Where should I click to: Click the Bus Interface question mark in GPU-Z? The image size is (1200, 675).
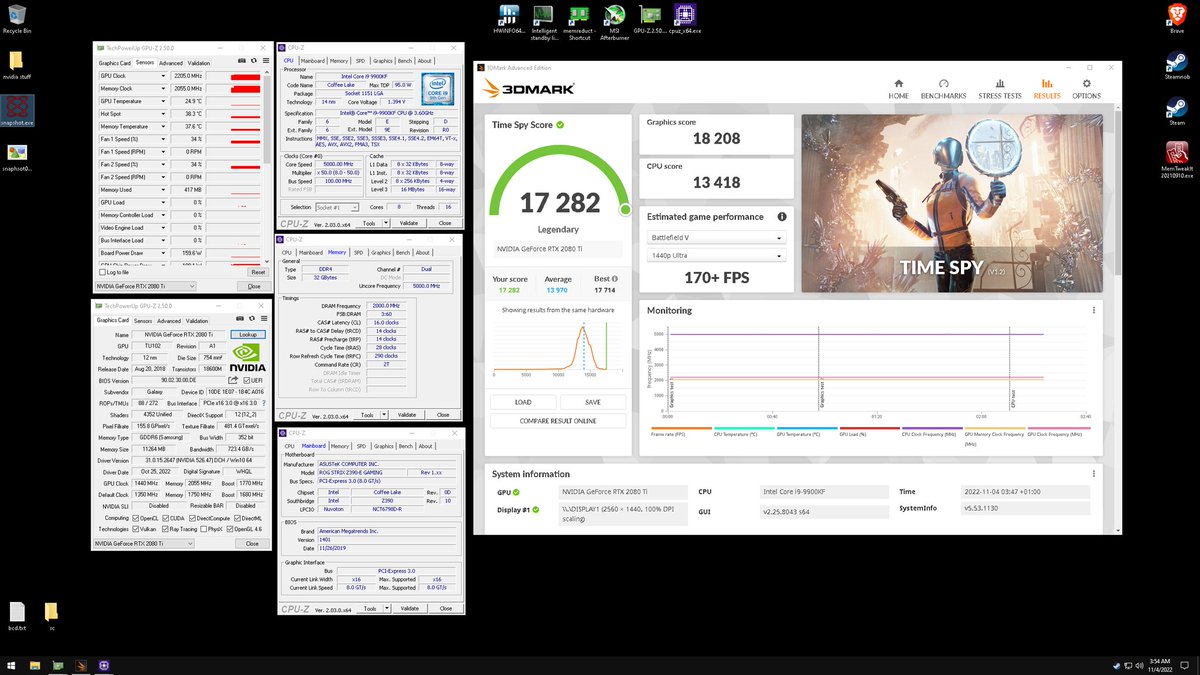[x=262, y=402]
